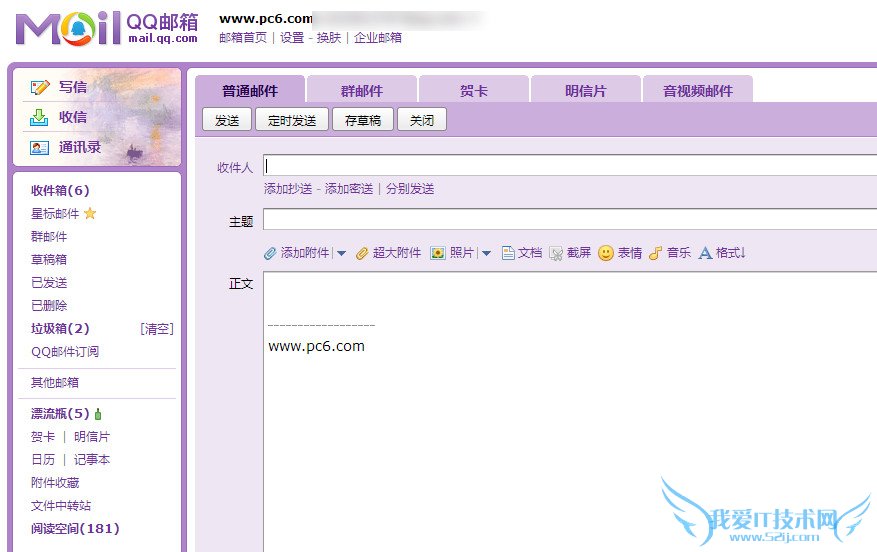Click the 主题 subject input field
This screenshot has height=552, width=877.
(570, 219)
